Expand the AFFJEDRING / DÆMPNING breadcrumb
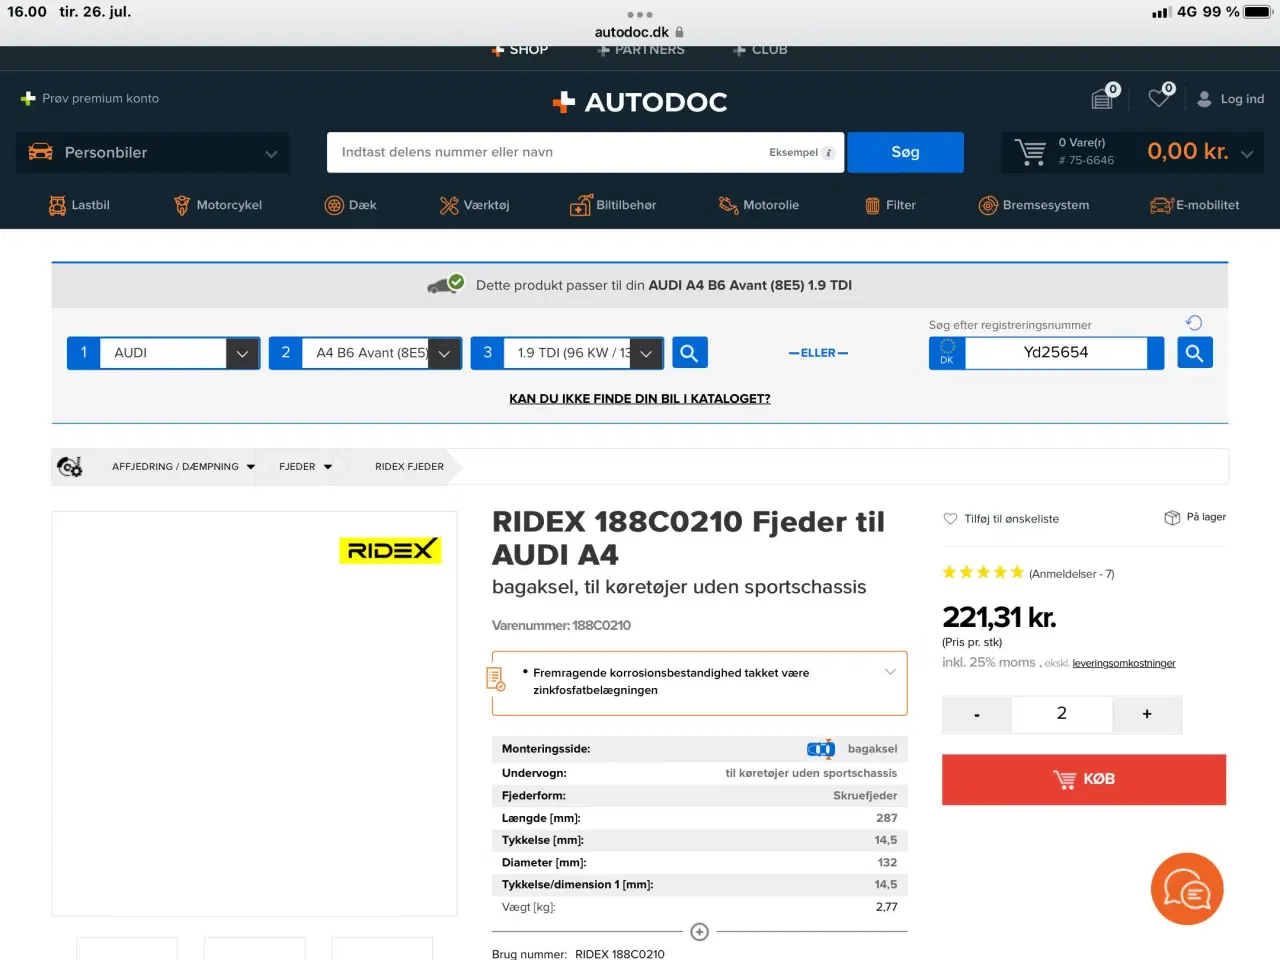Viewport: 1280px width, 960px height. coord(184,467)
